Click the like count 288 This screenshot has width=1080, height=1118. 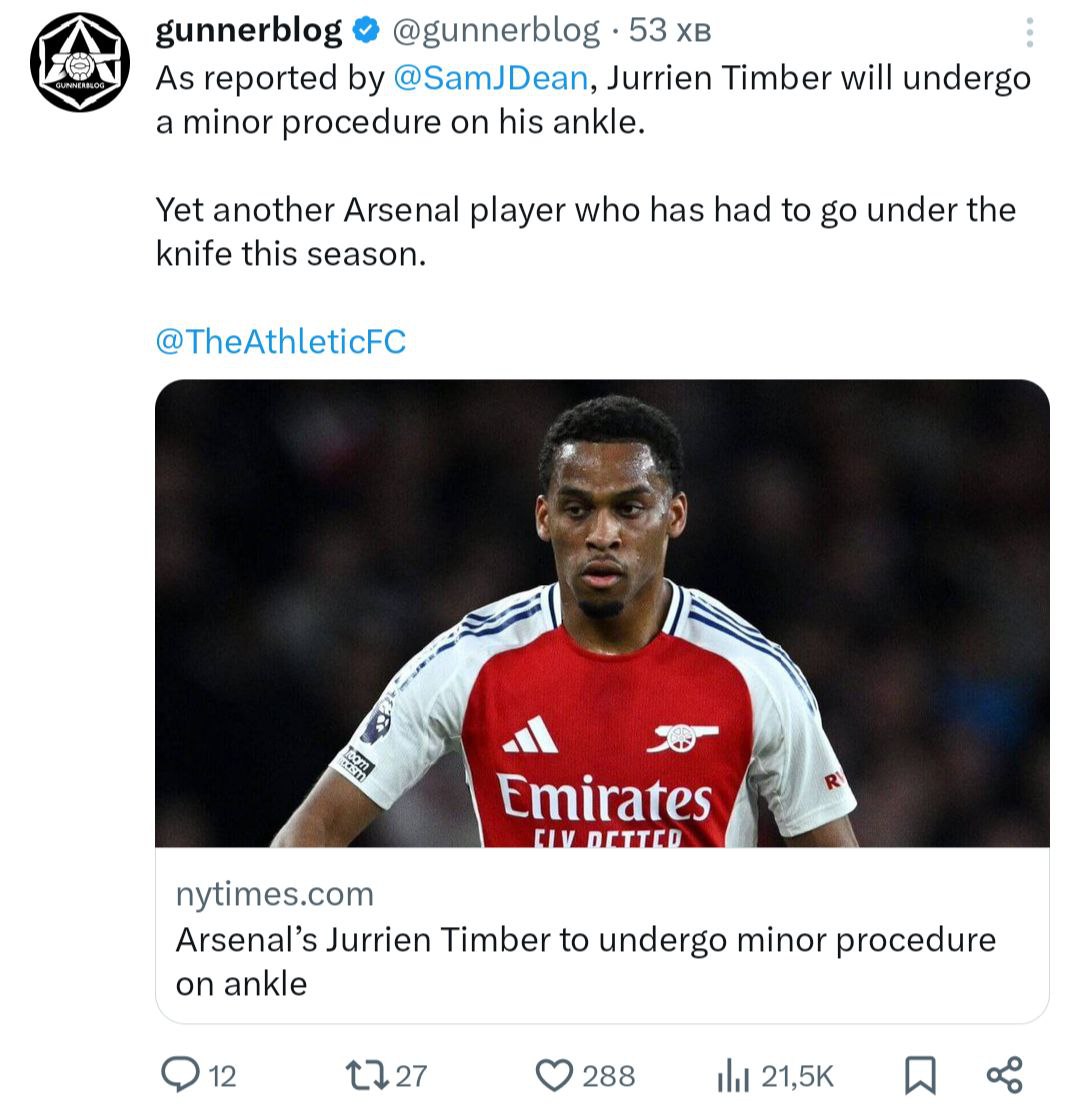click(608, 1076)
